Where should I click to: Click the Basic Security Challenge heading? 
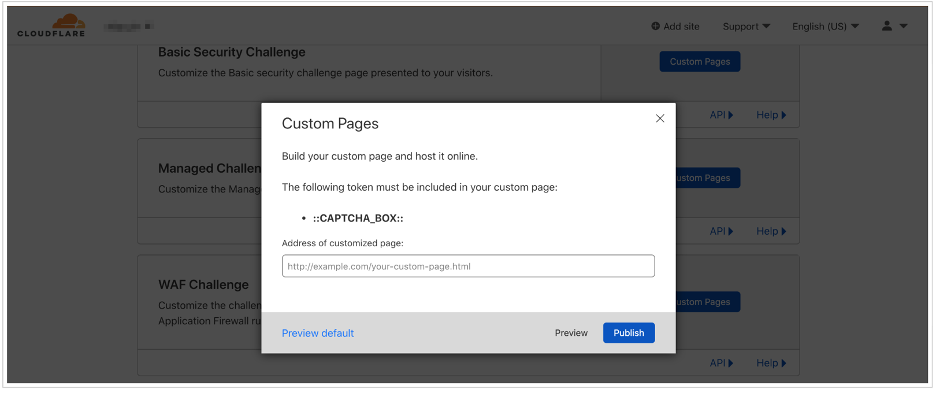(232, 53)
